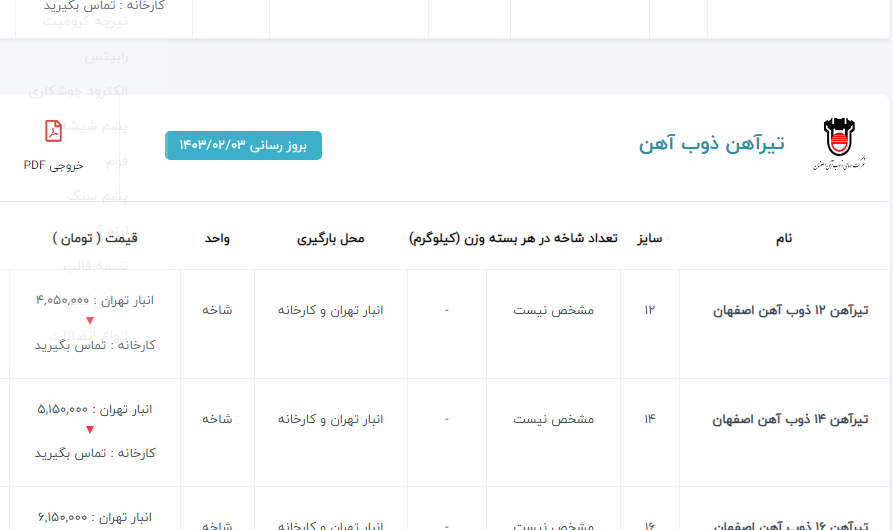Image resolution: width=893 pixels, height=530 pixels.
Task: Click the Zob Ahan company logo
Action: (838, 145)
